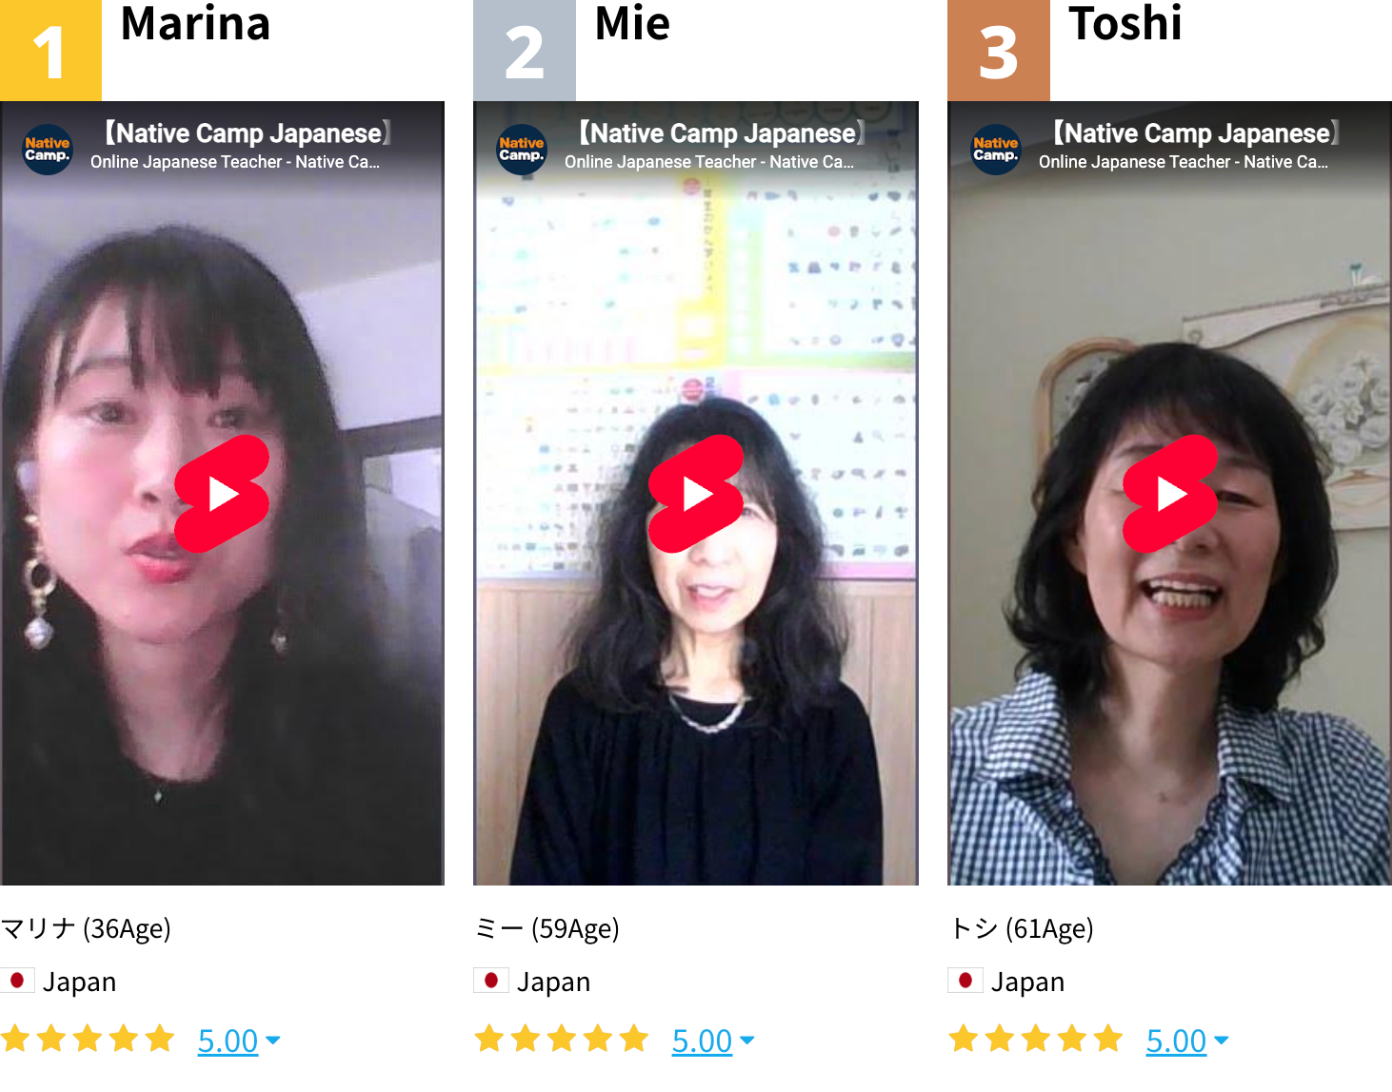Play Toshi's YouTube Shorts video
The height and width of the screenshot is (1092, 1392).
[1170, 493]
